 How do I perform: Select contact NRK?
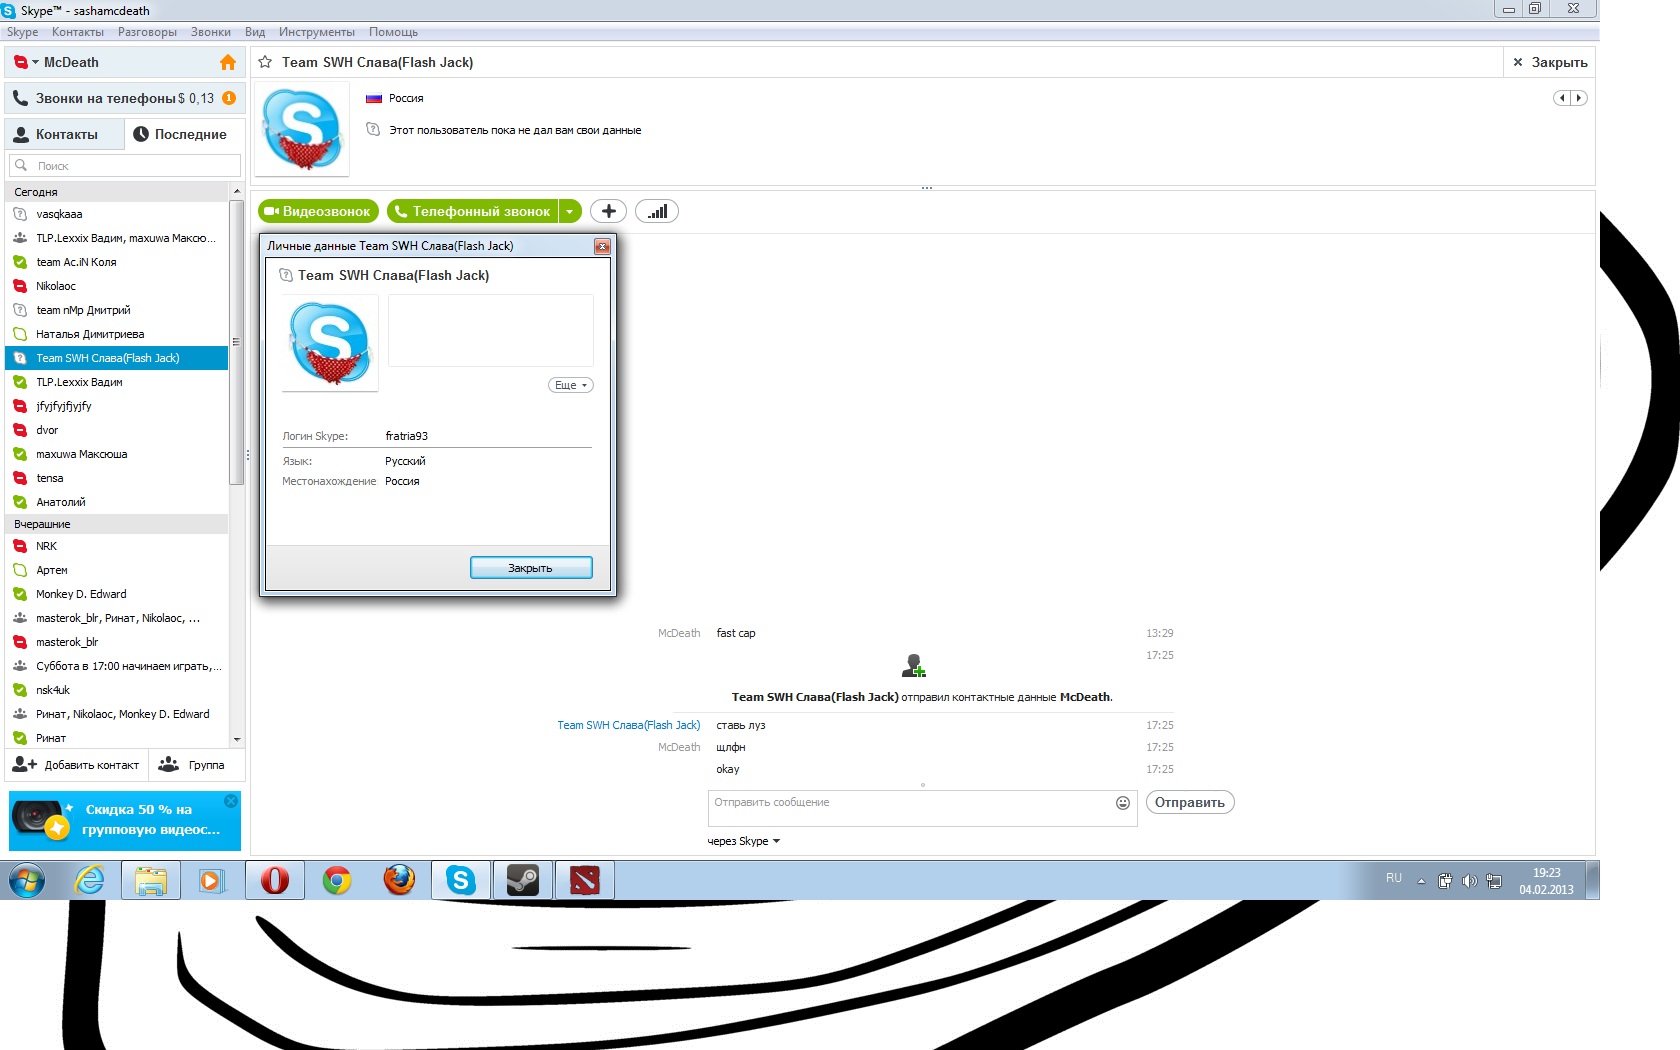click(x=117, y=546)
